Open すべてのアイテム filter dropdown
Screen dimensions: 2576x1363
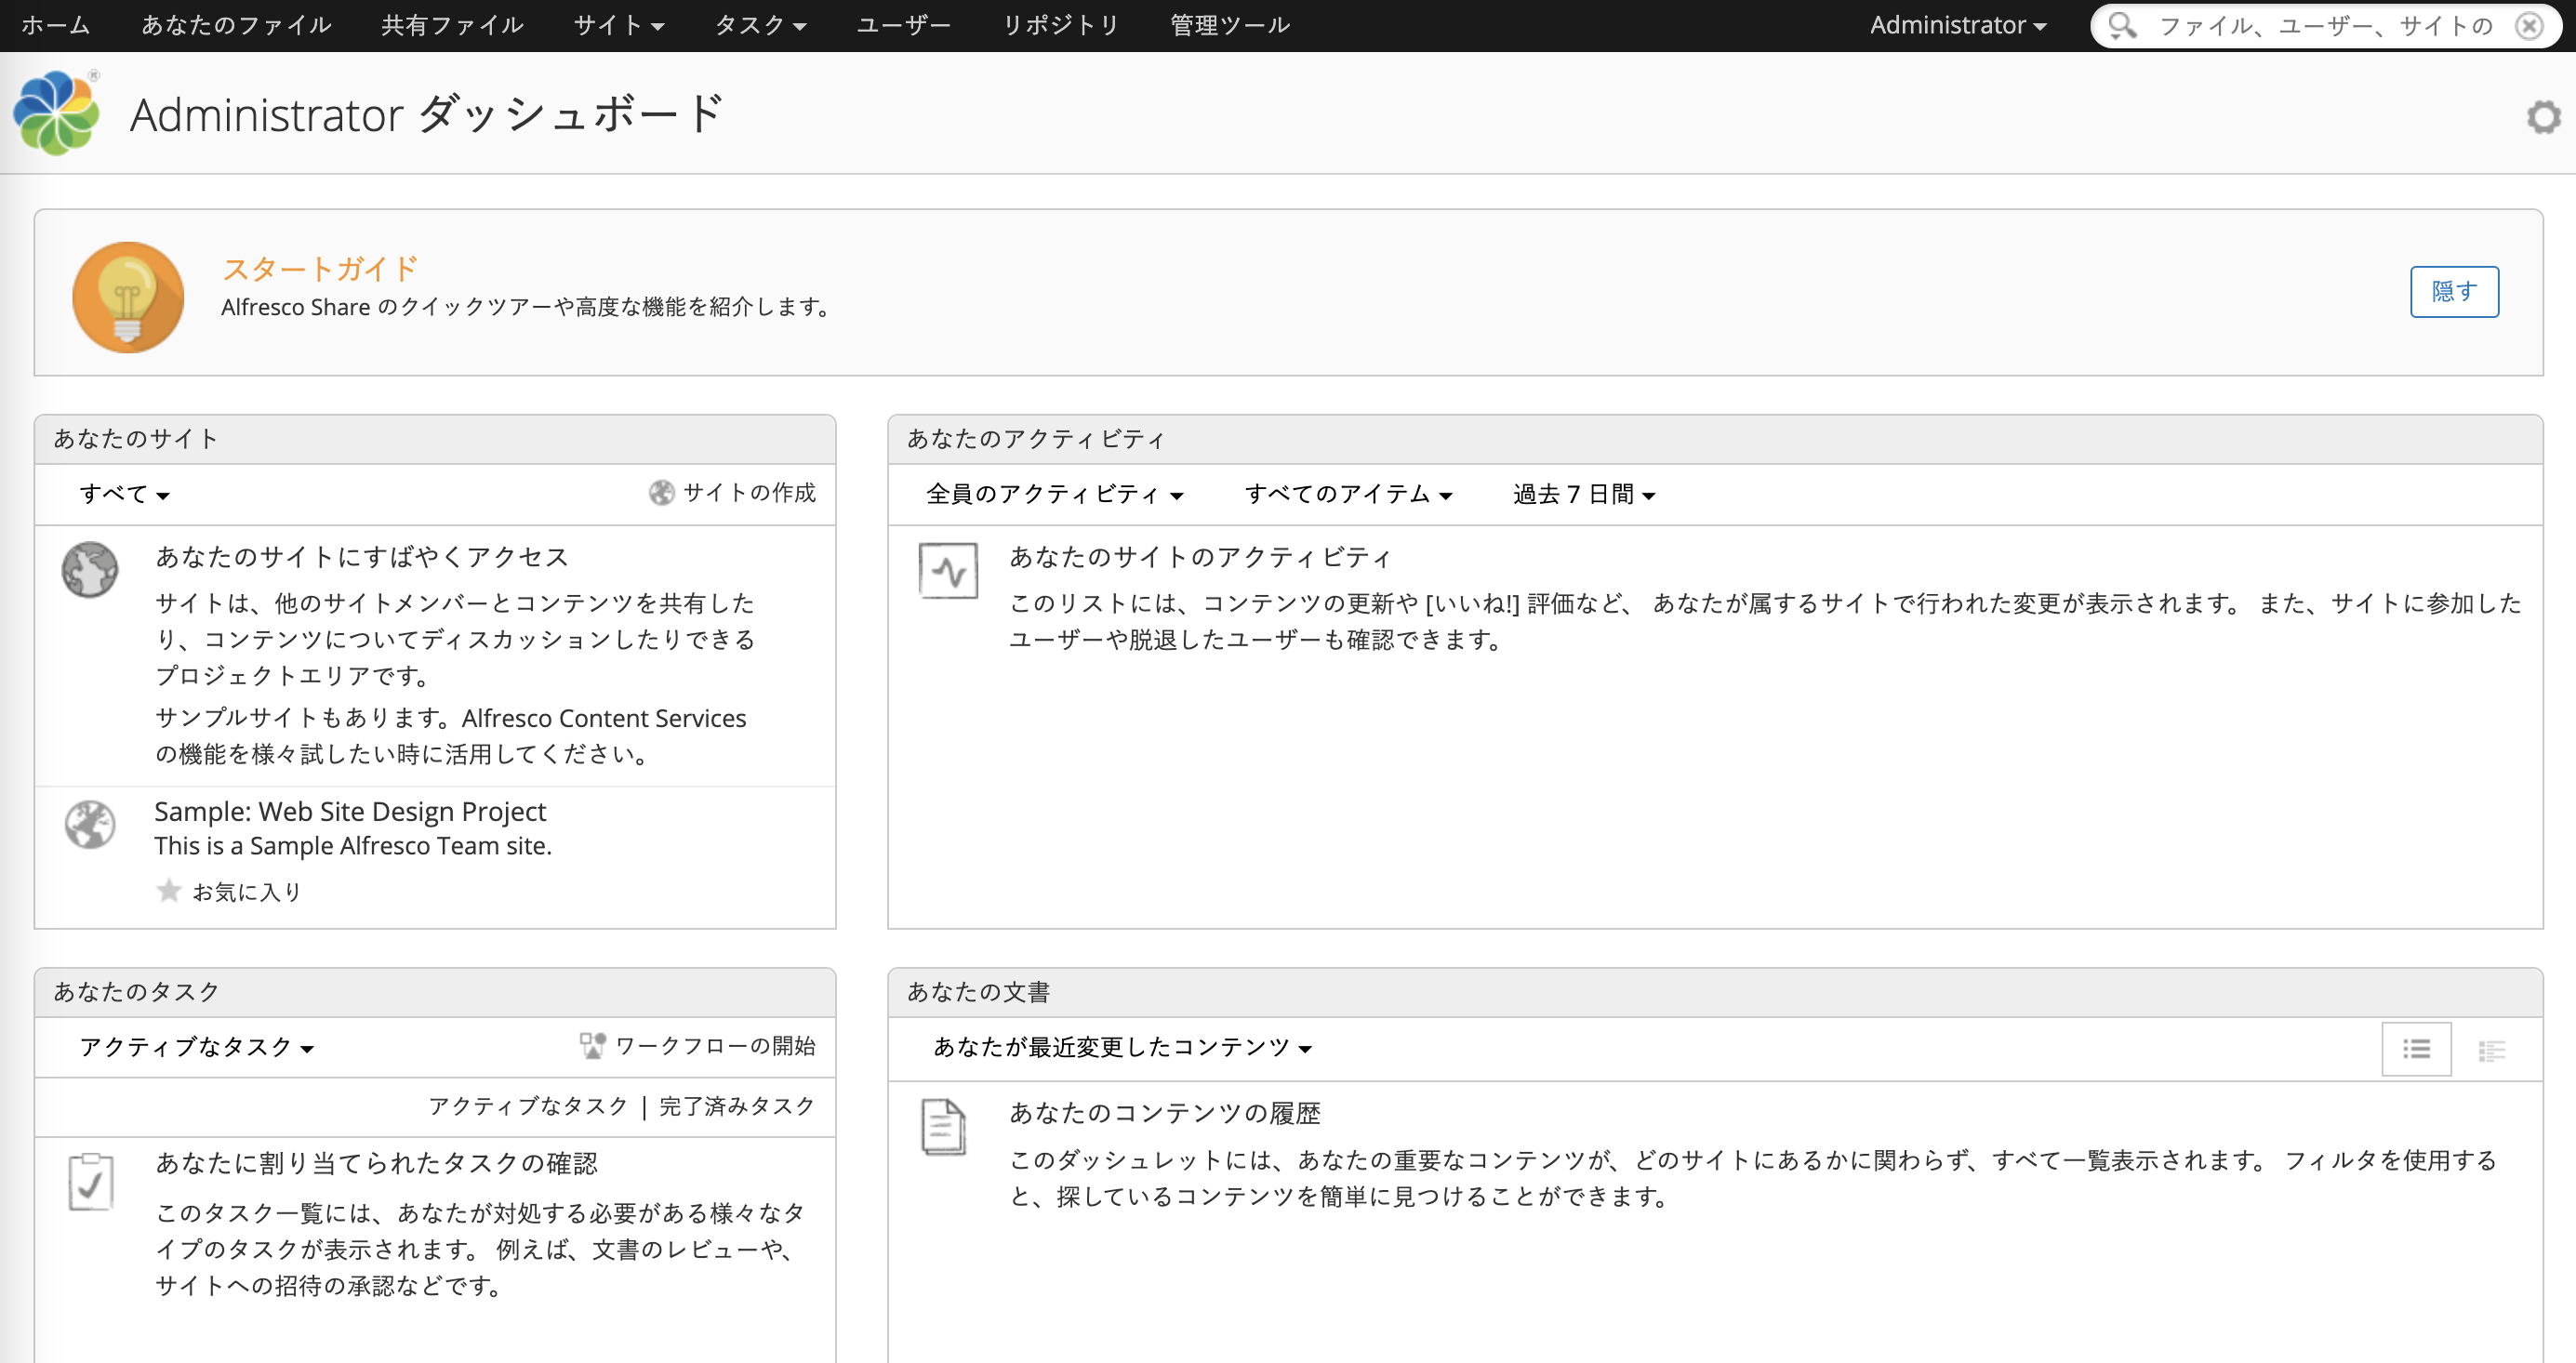click(1348, 494)
